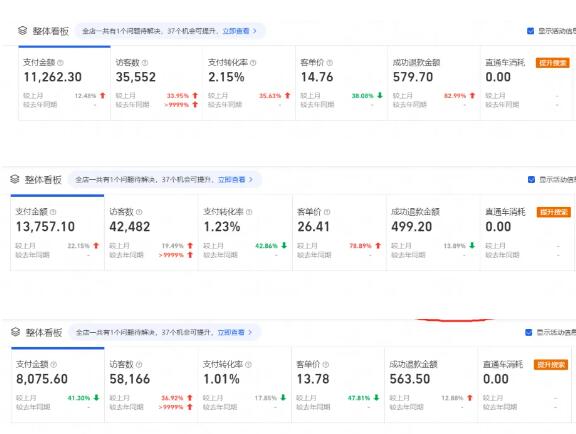Click chevron after 立即查看 in the 11,262.30 panel
Image resolution: width=576 pixels, height=434 pixels.
(255, 31)
